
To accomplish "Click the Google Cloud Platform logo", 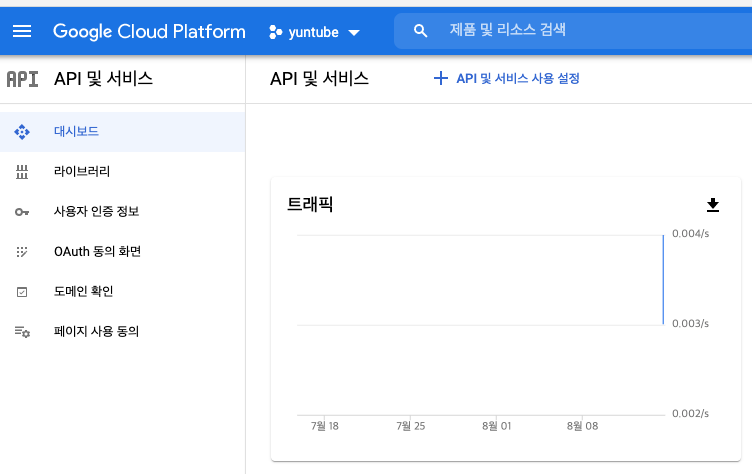I will pos(149,32).
